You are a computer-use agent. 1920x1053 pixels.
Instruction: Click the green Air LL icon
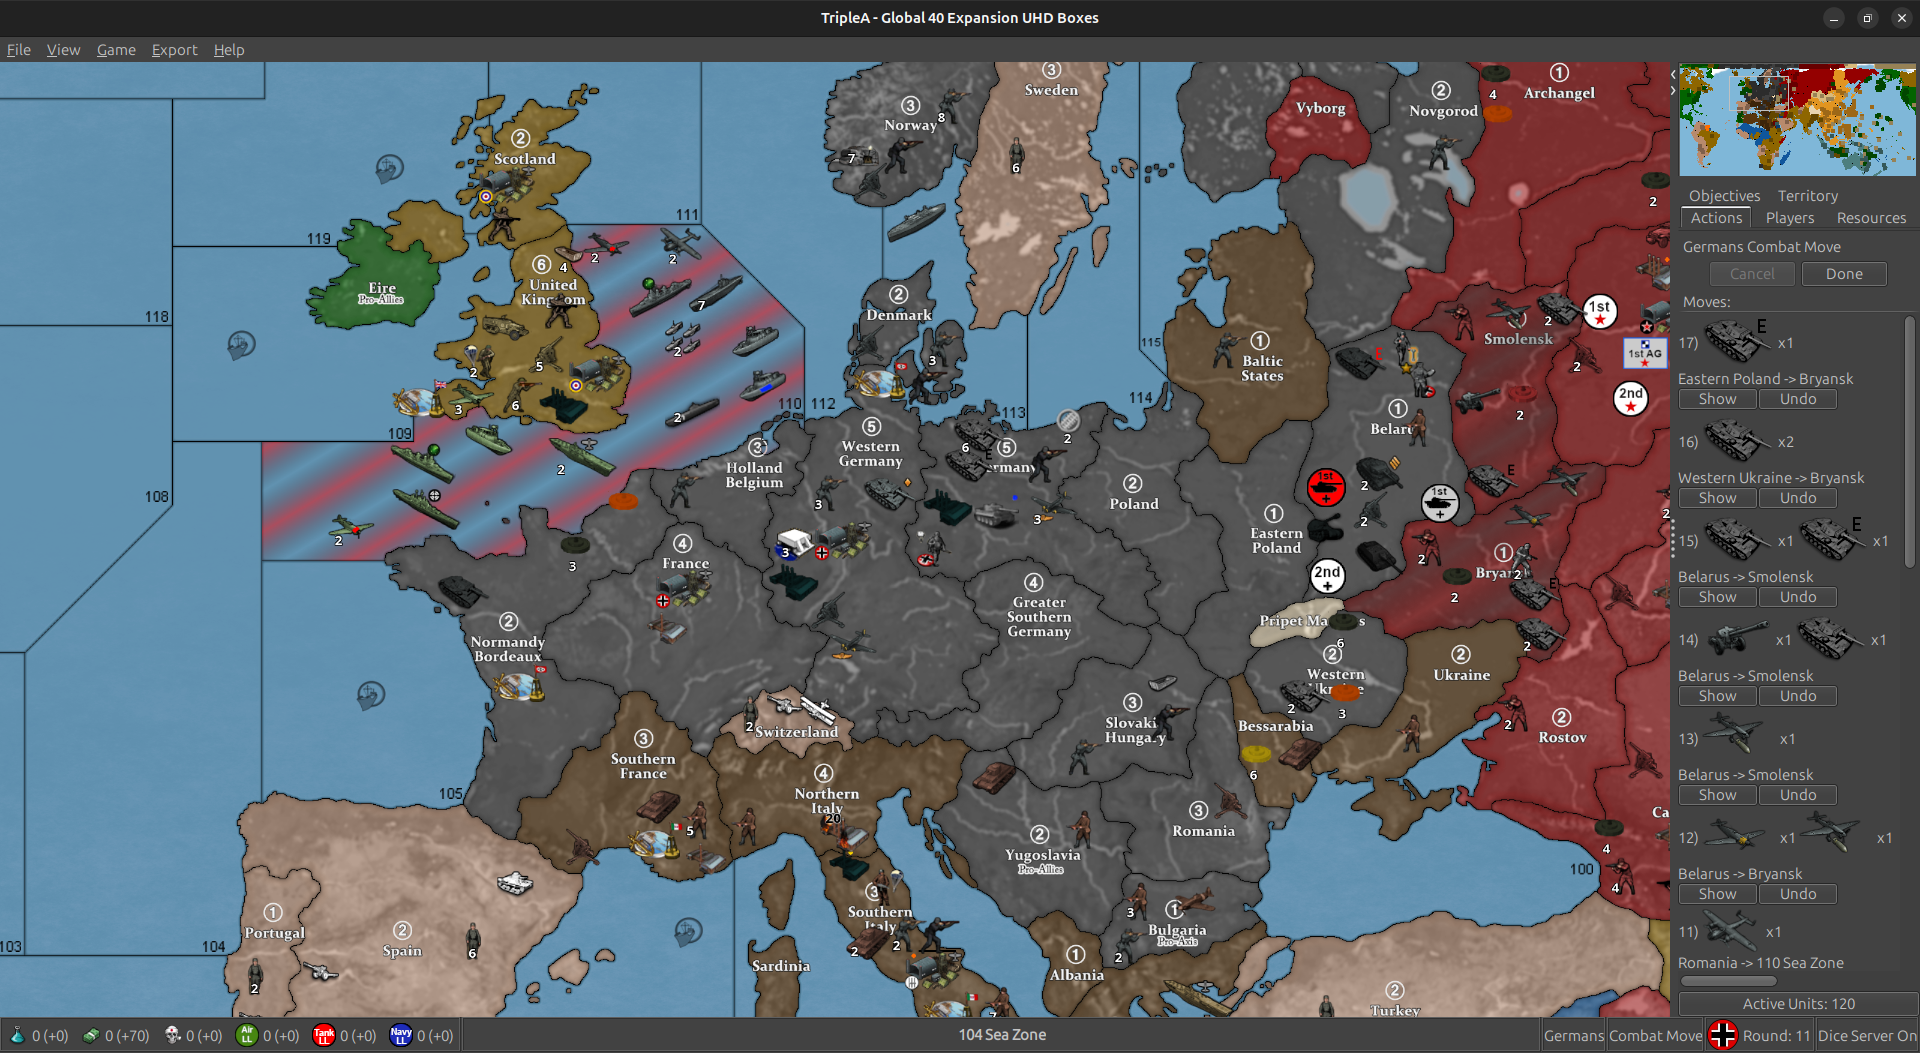[246, 1036]
